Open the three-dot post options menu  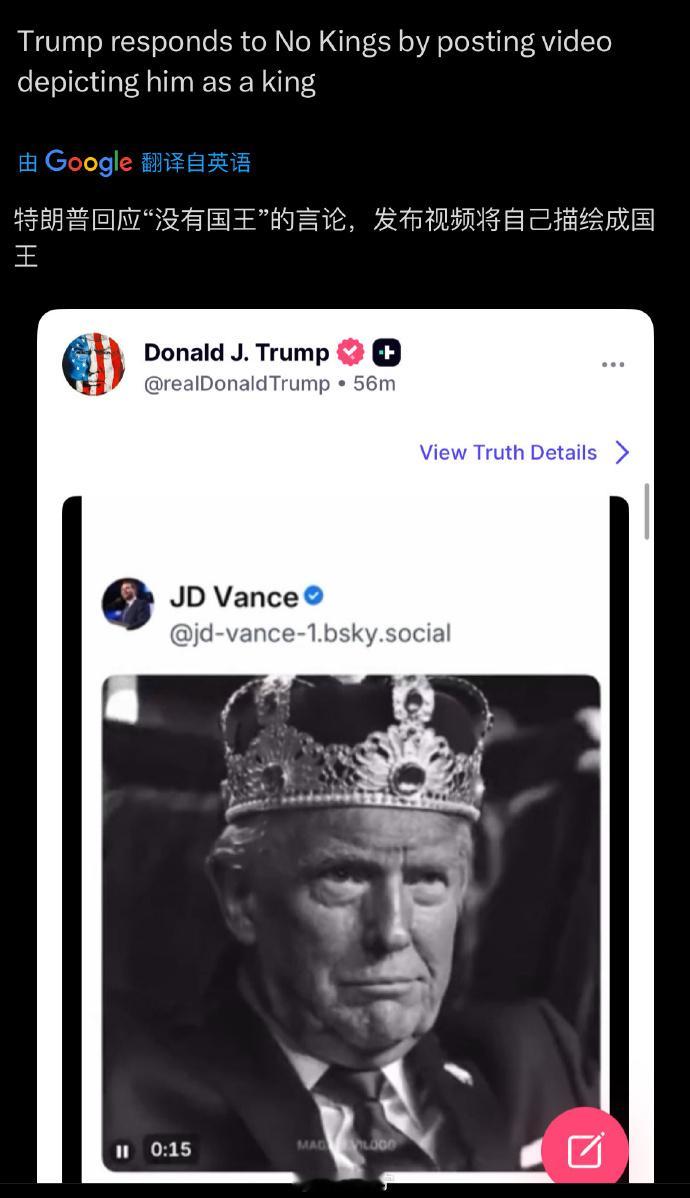(x=613, y=365)
